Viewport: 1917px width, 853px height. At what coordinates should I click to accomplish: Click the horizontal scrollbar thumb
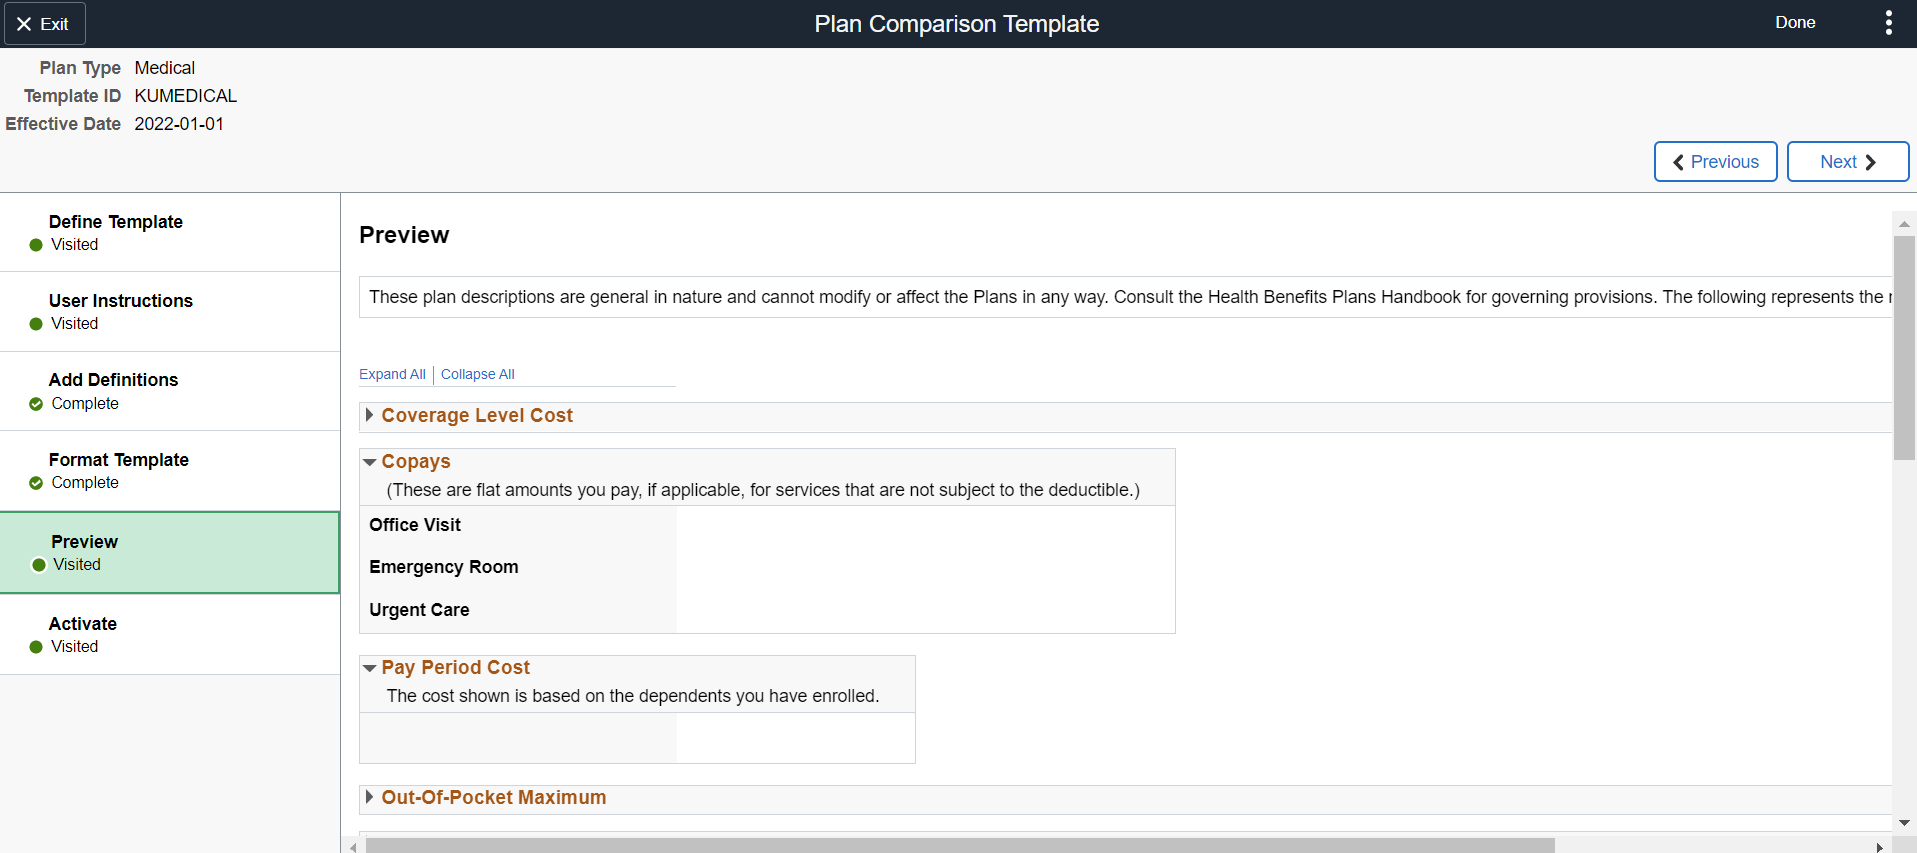click(x=960, y=846)
